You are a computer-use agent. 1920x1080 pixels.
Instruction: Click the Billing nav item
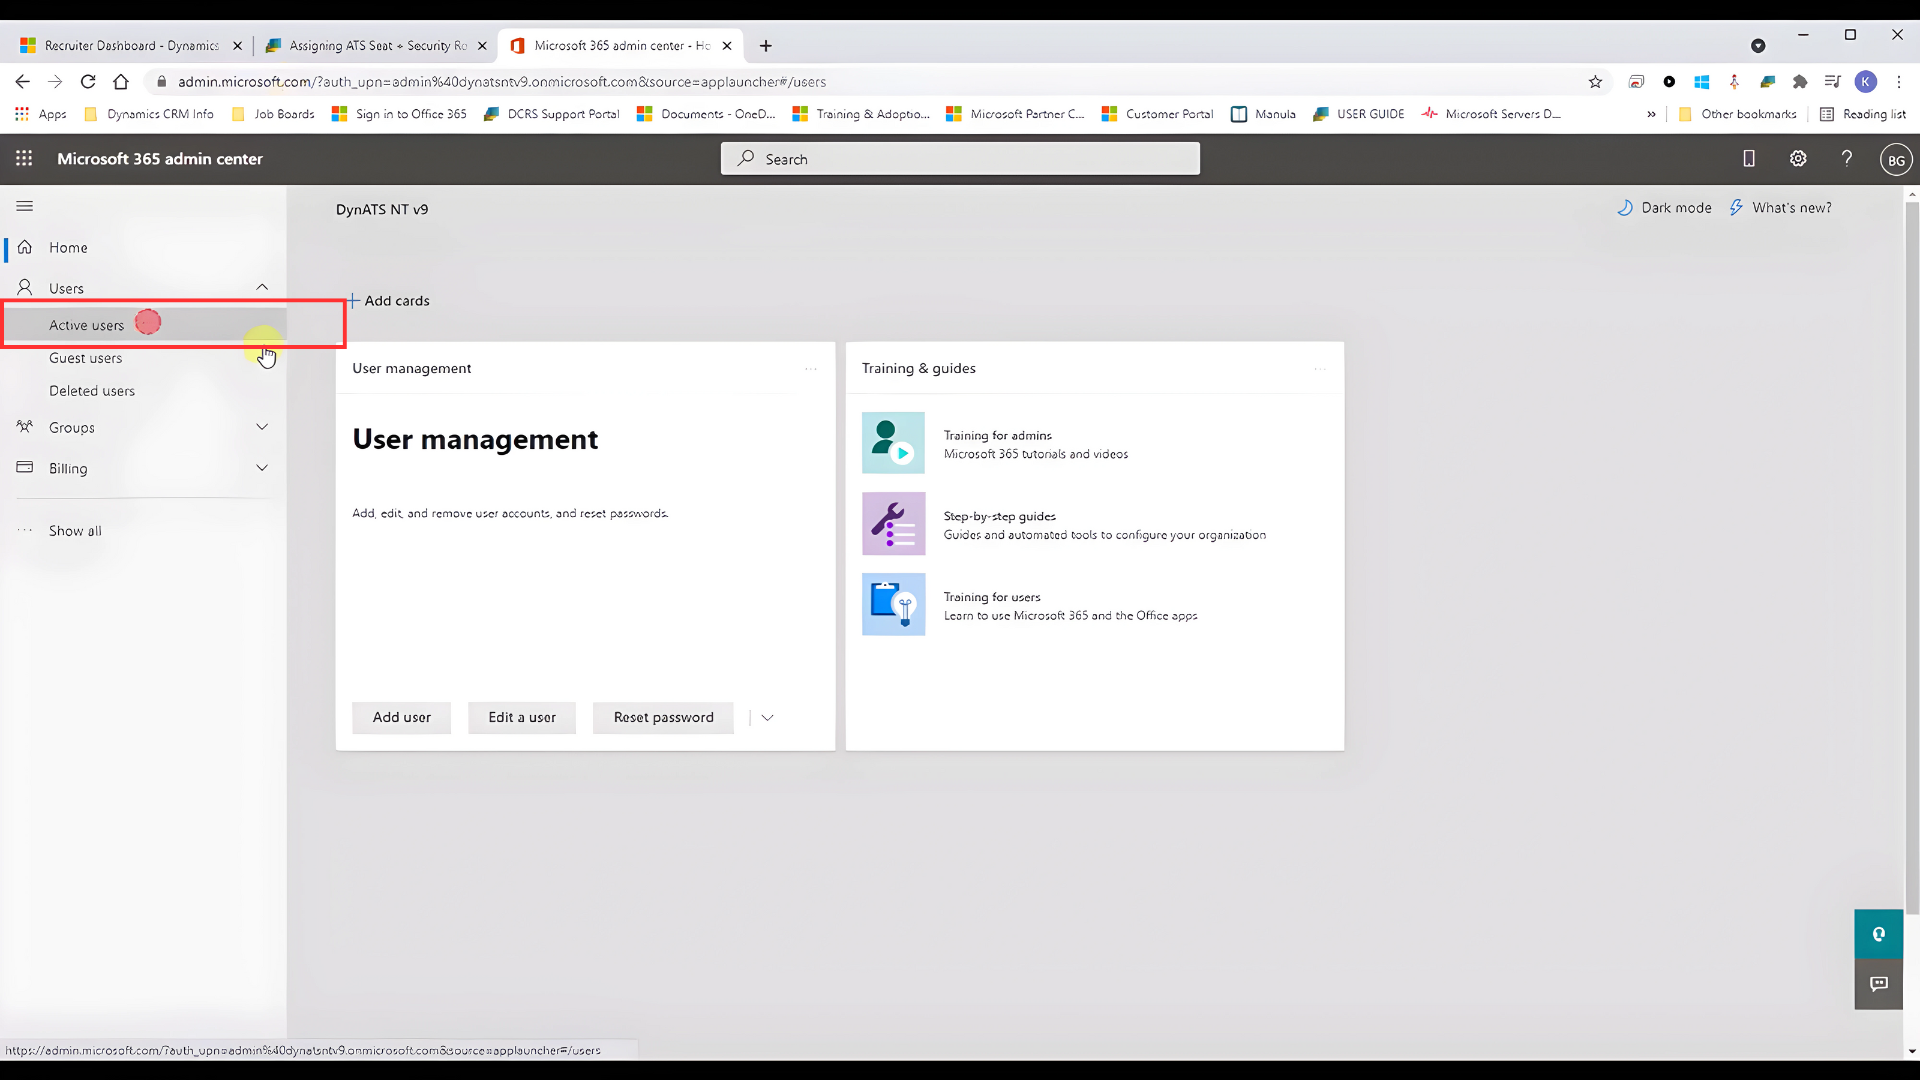[68, 469]
